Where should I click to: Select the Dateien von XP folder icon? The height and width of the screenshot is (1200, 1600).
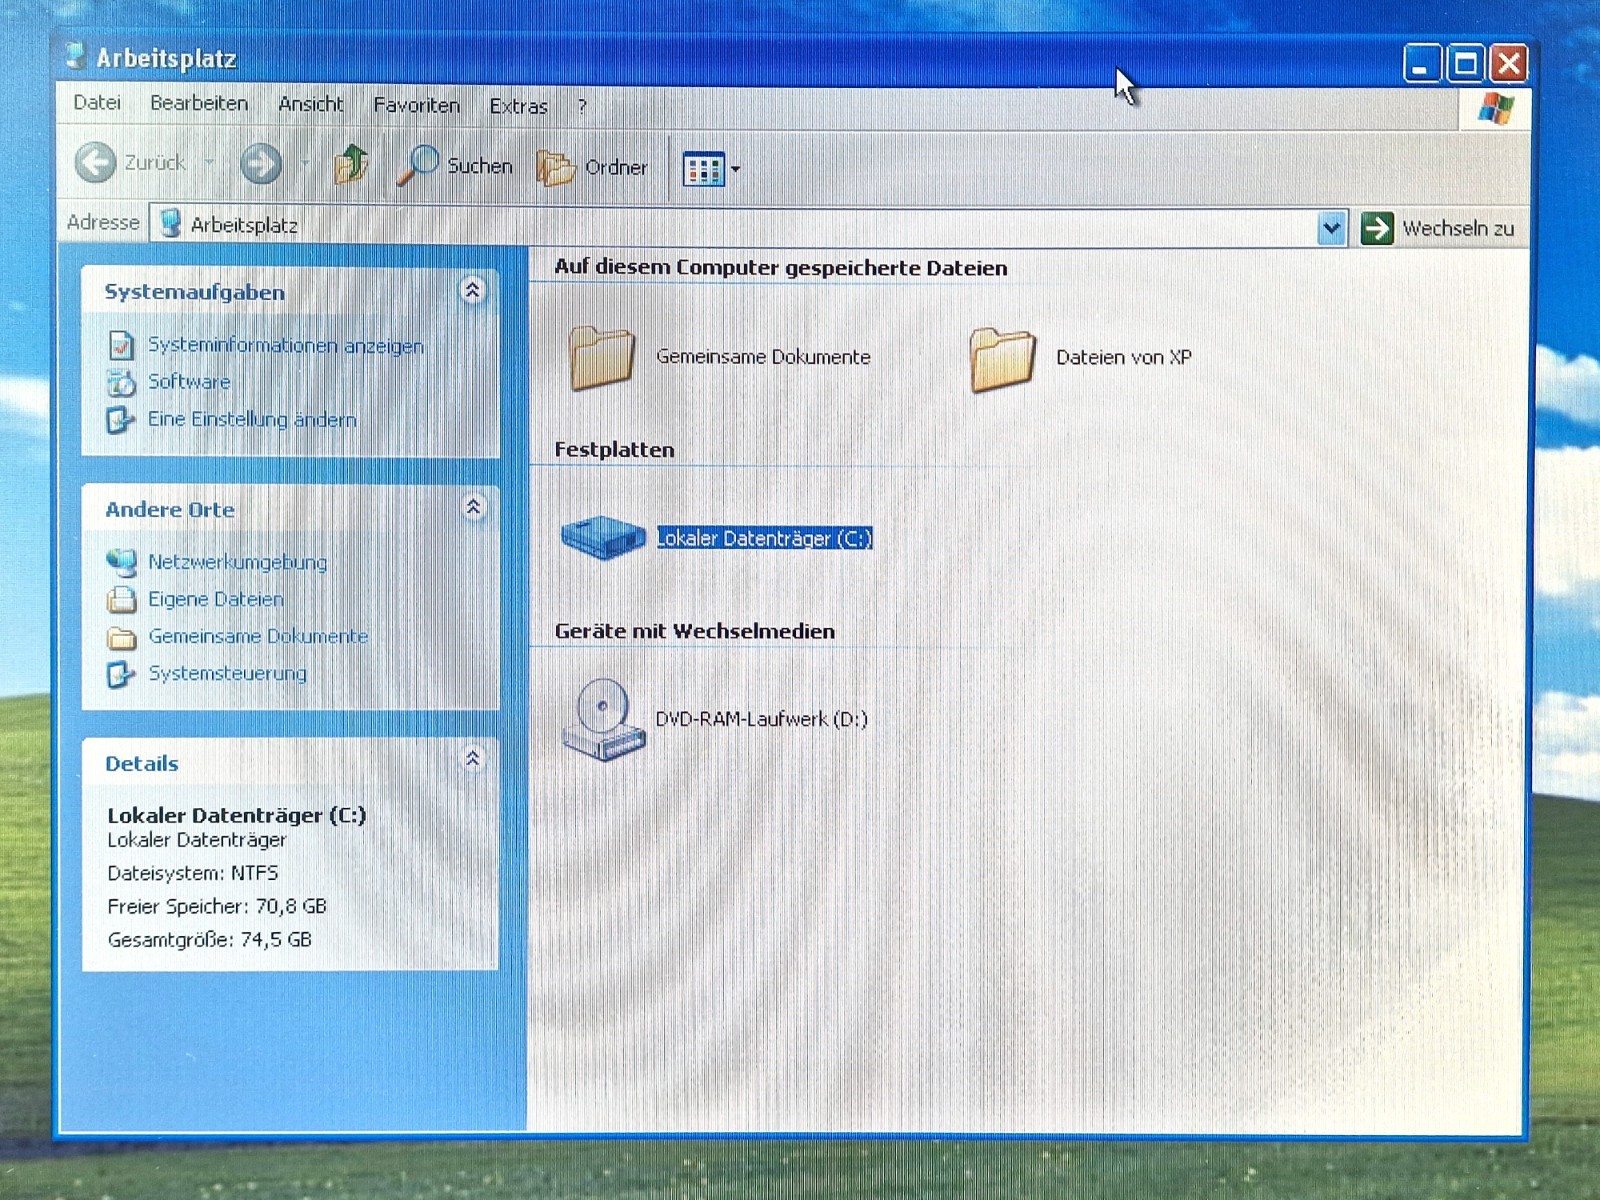click(1002, 359)
